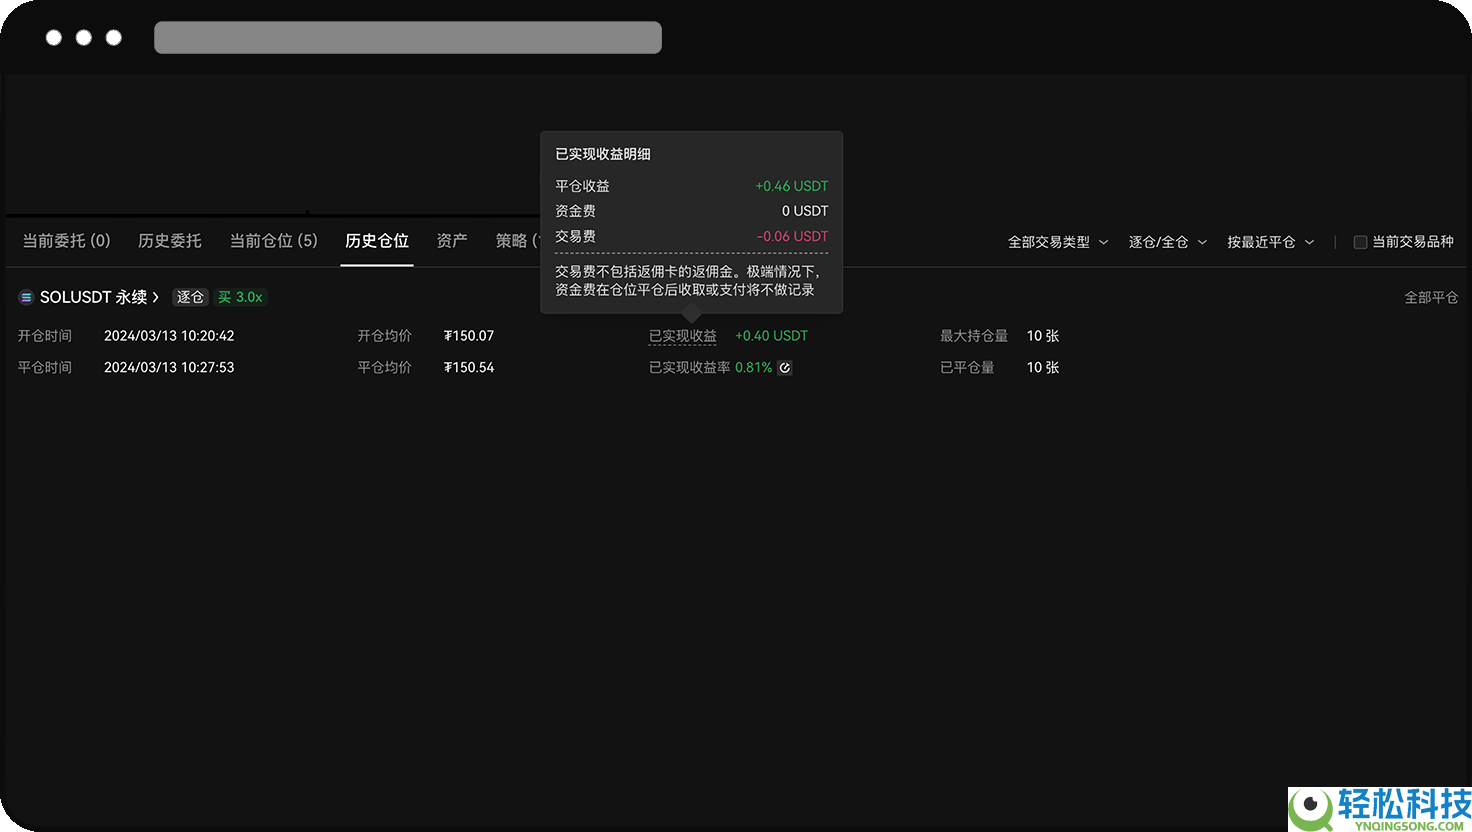Image resolution: width=1472 pixels, height=832 pixels.
Task: Click the browser address bar
Action: click(x=408, y=37)
